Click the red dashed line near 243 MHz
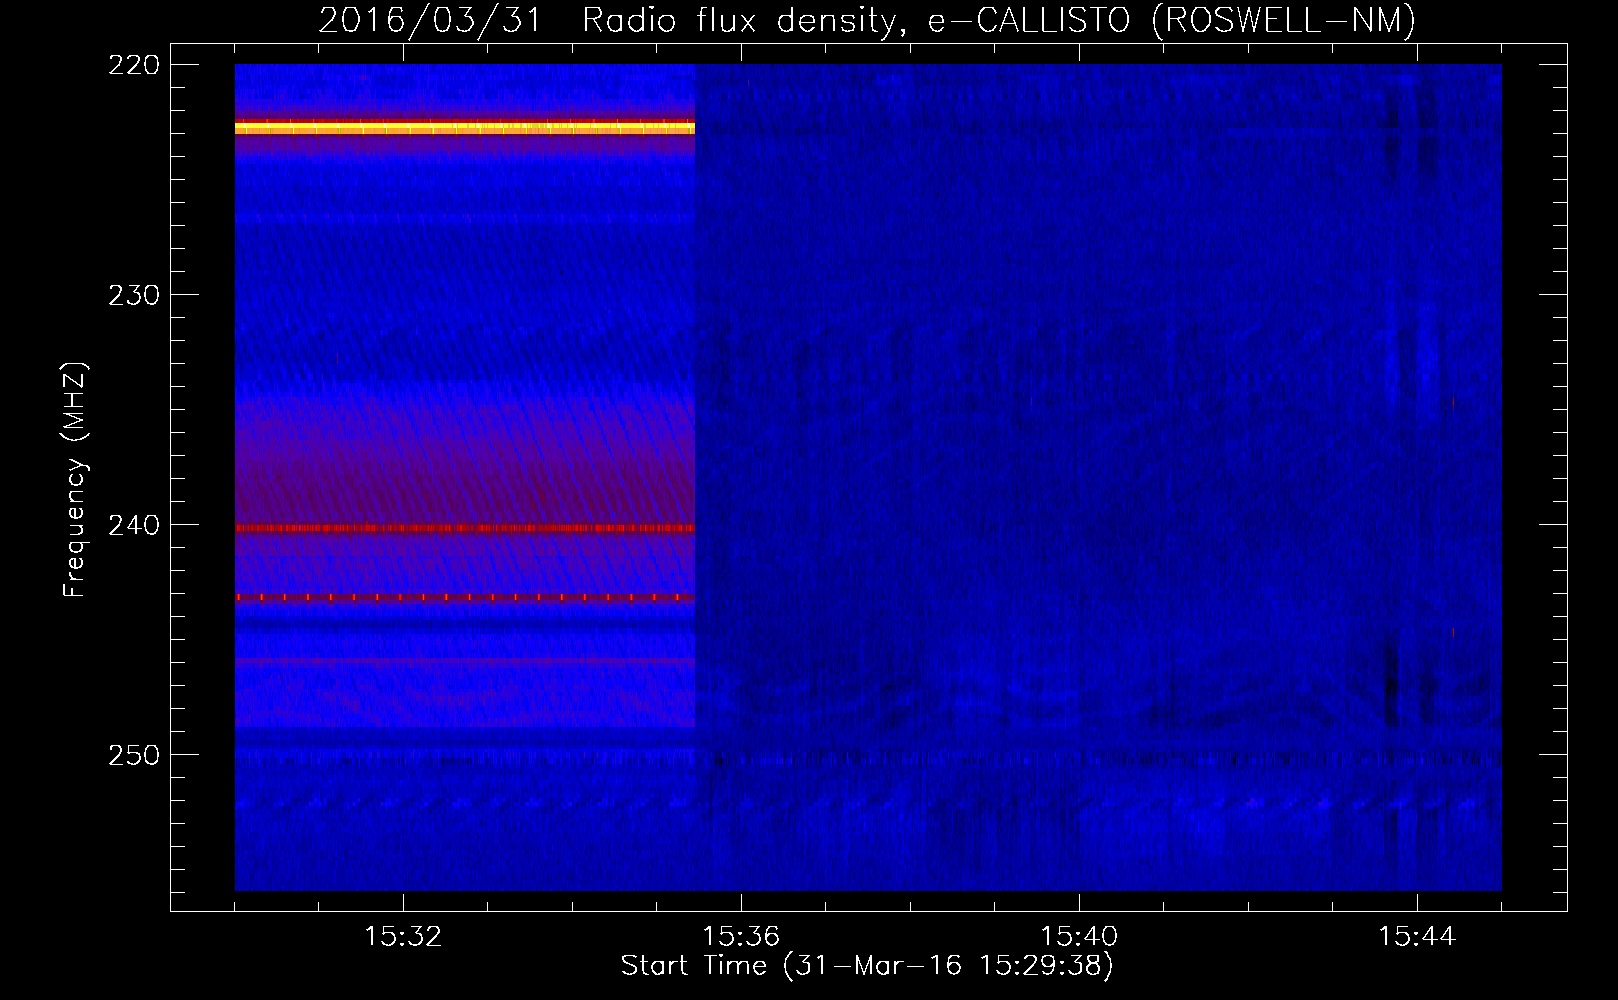 point(465,597)
